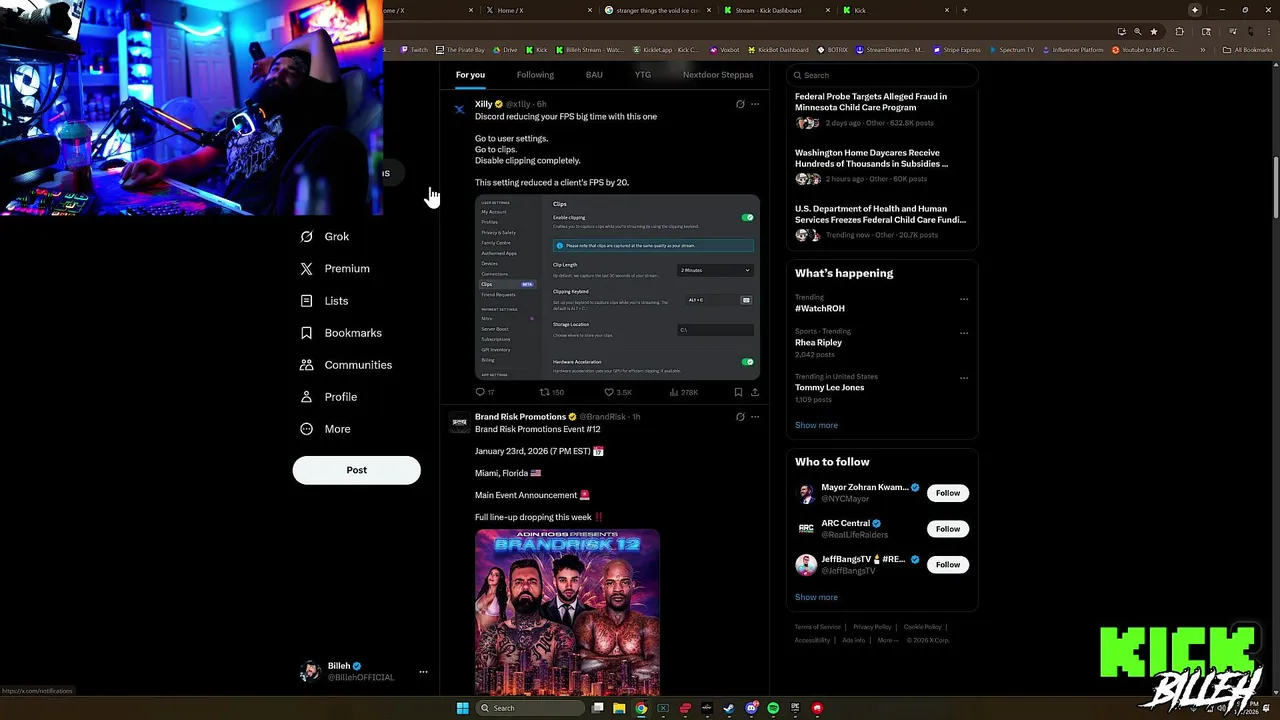1280x720 pixels.
Task: Bookmark this page with star icon
Action: (1154, 31)
